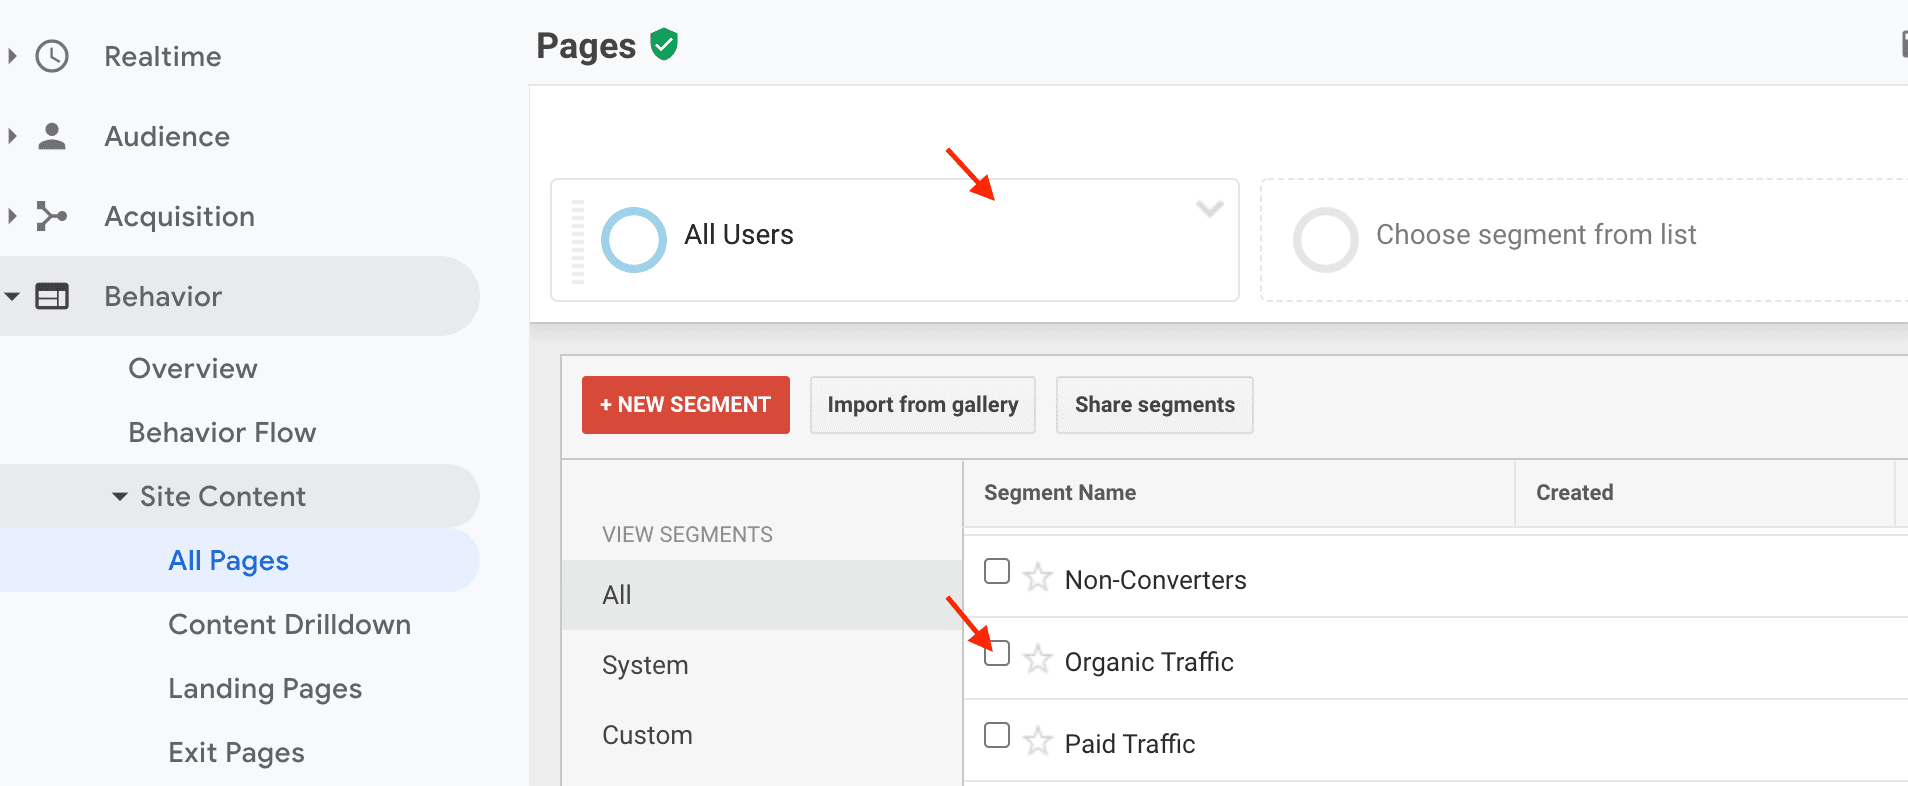Open the All Users segment dropdown chevron
1908x786 pixels.
click(x=1210, y=209)
